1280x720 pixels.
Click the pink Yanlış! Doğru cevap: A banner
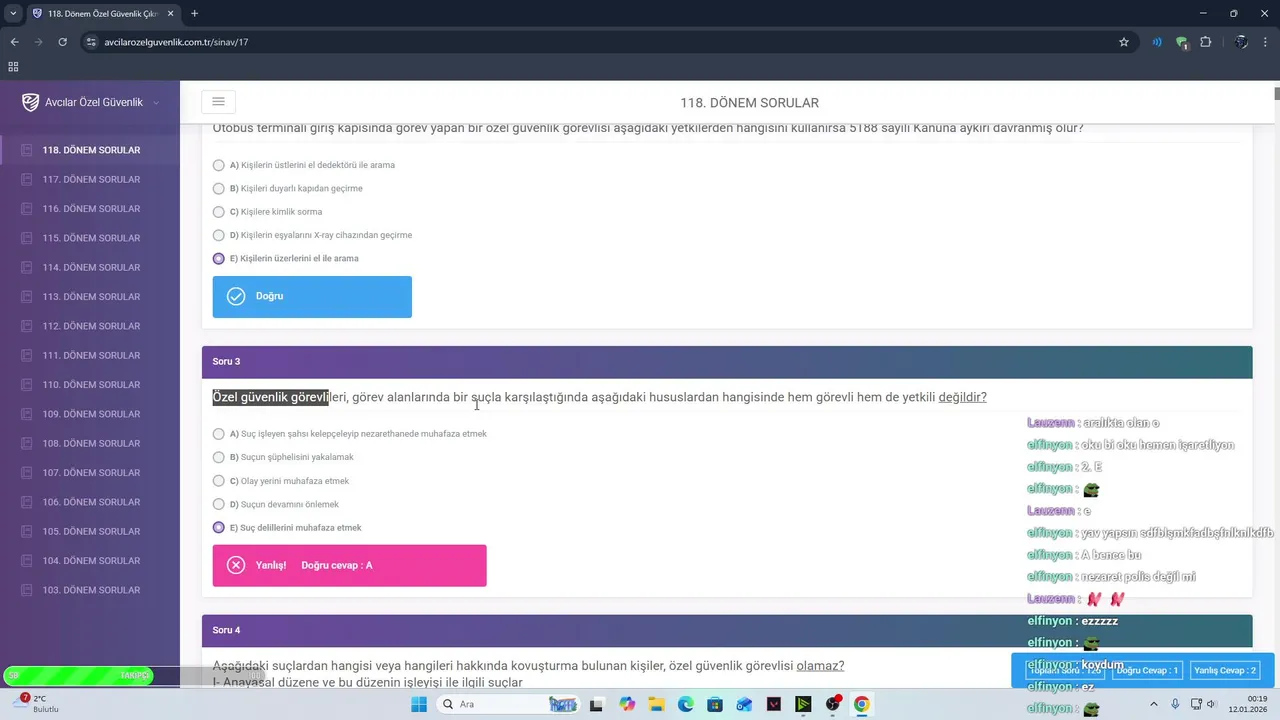click(x=349, y=565)
